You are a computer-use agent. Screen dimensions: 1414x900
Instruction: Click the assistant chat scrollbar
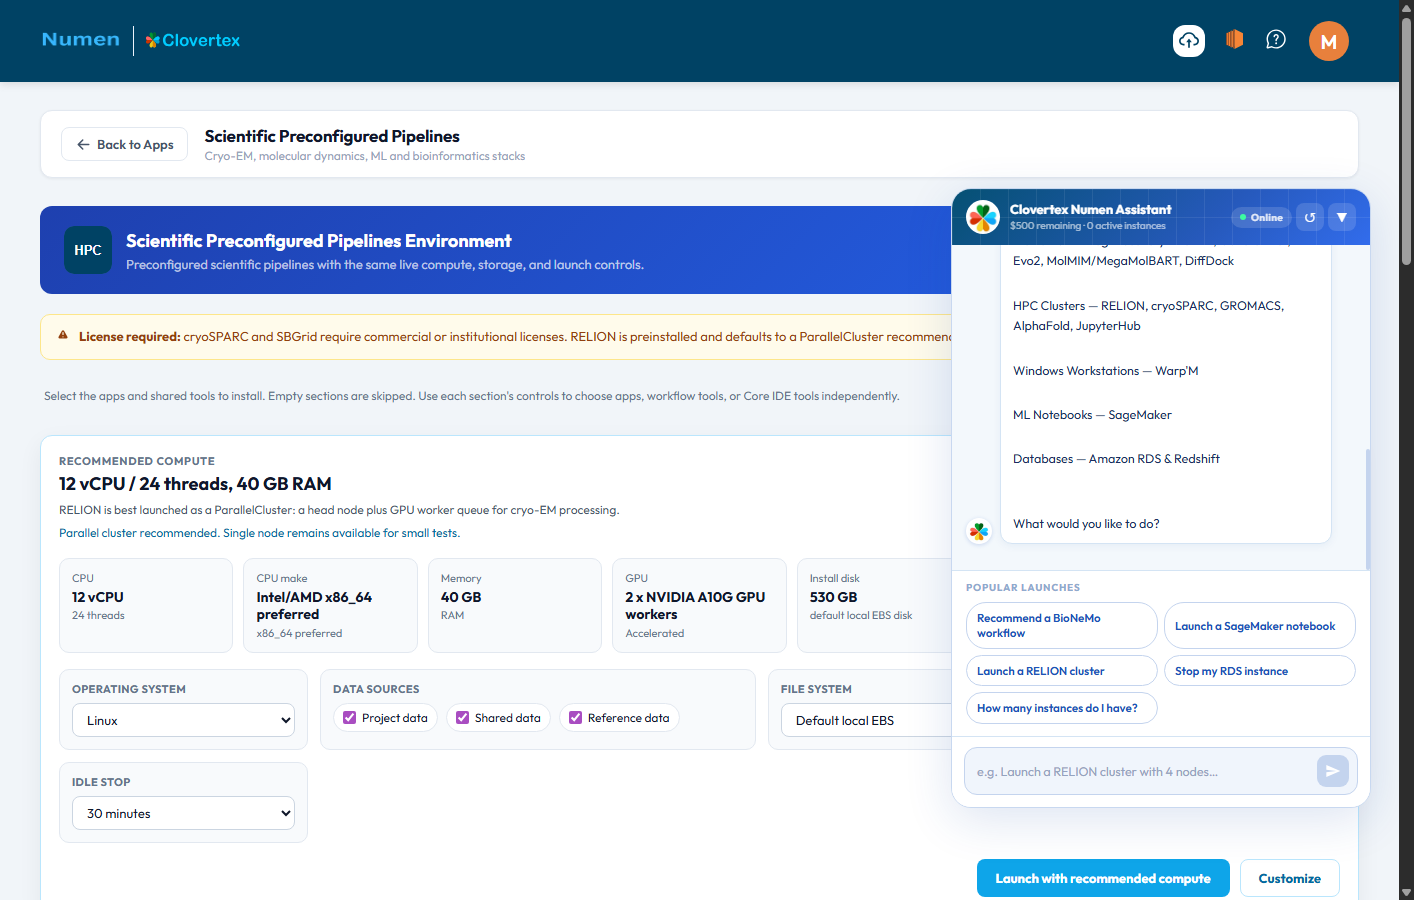tap(1367, 510)
